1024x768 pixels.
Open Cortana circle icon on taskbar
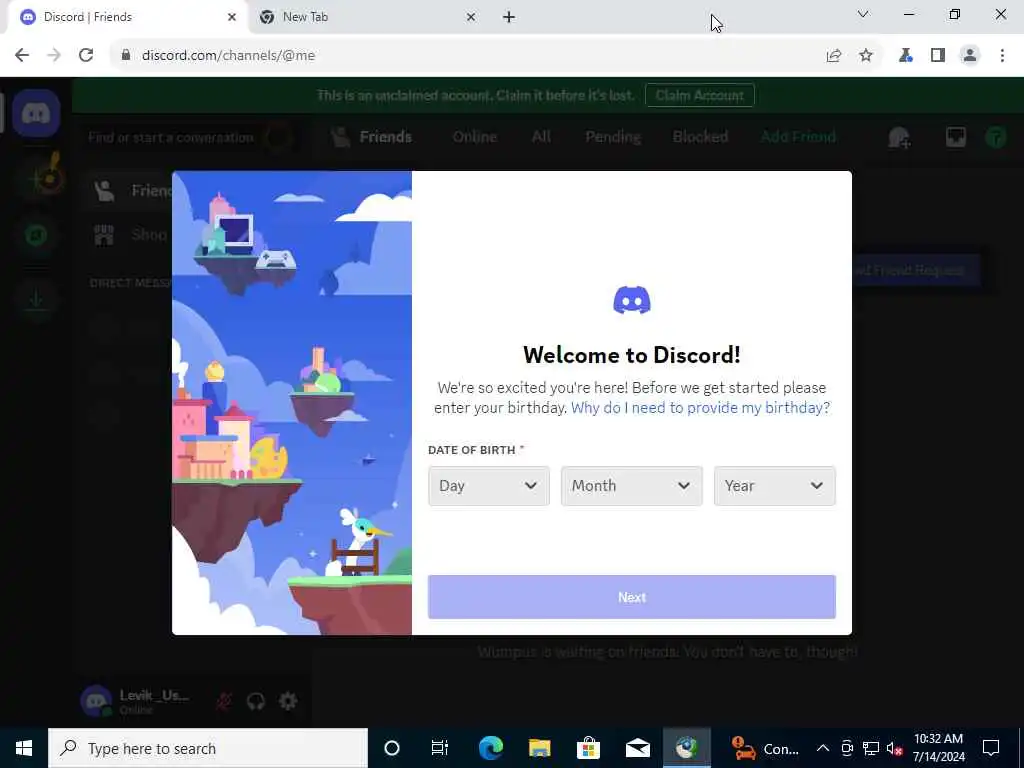(x=392, y=748)
